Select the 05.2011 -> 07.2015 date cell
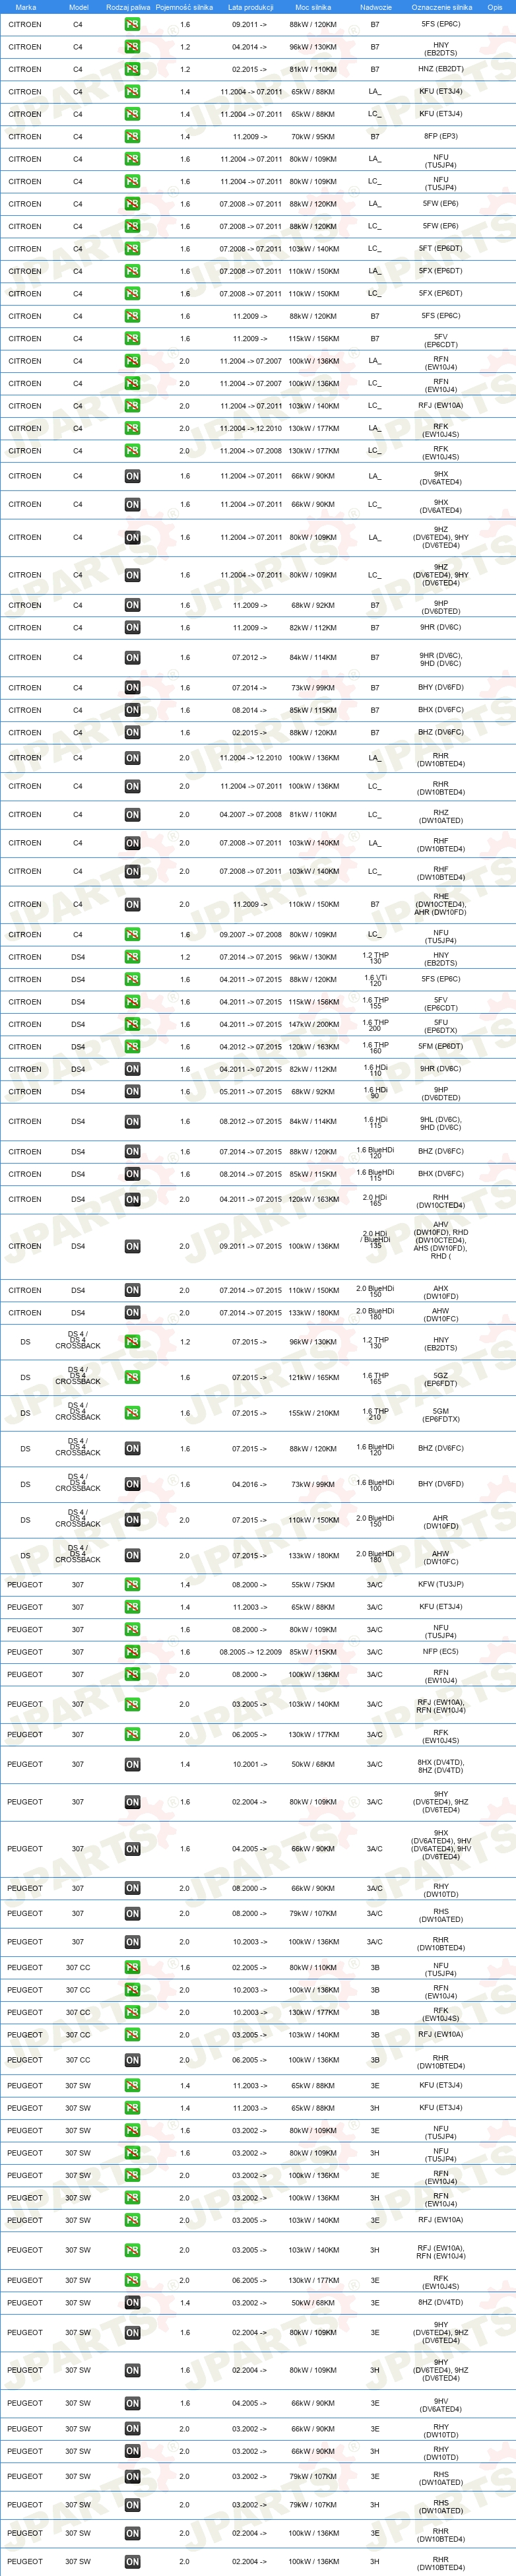The width and height of the screenshot is (516, 2576). pyautogui.click(x=250, y=1092)
